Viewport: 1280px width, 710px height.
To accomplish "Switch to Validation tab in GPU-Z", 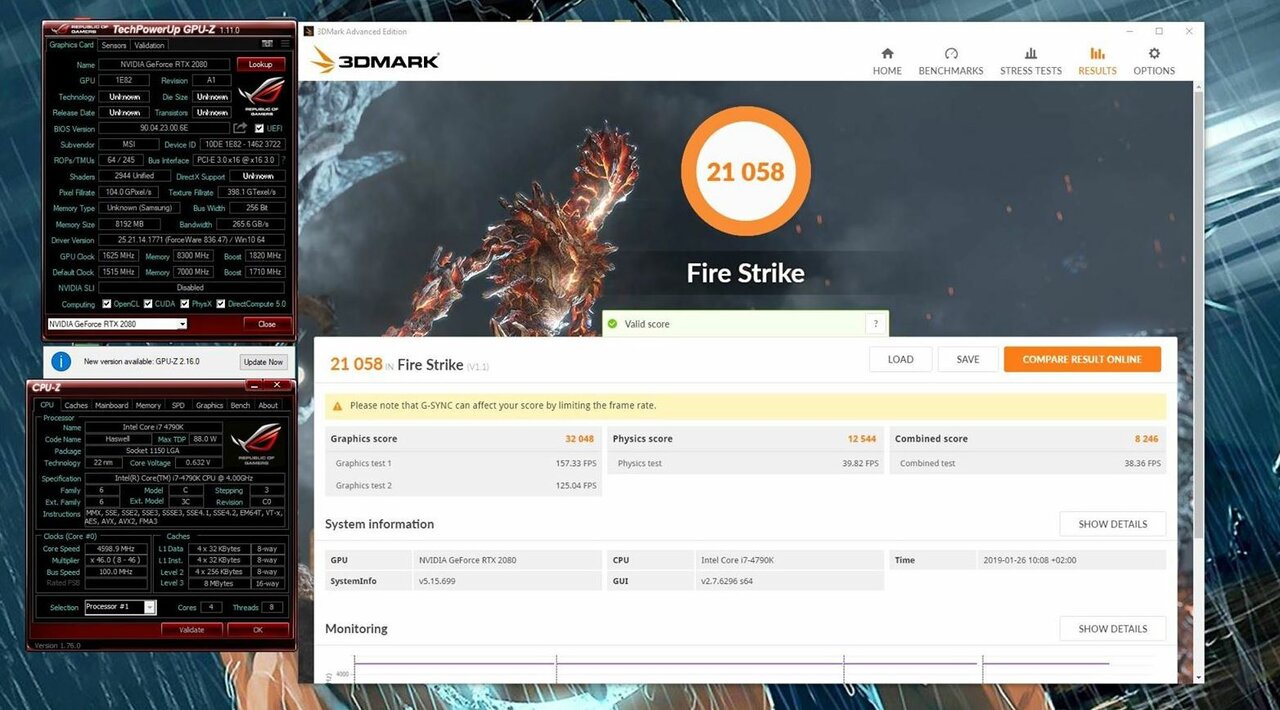I will (x=149, y=45).
